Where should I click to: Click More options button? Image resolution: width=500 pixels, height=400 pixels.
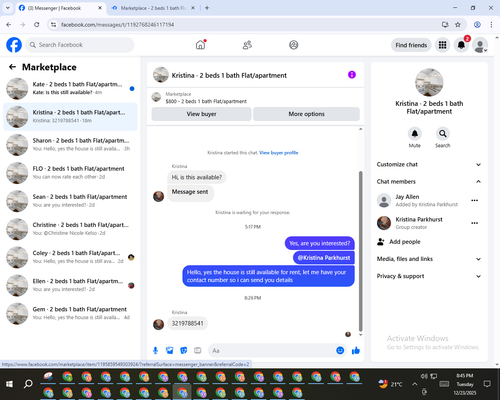[x=306, y=114]
